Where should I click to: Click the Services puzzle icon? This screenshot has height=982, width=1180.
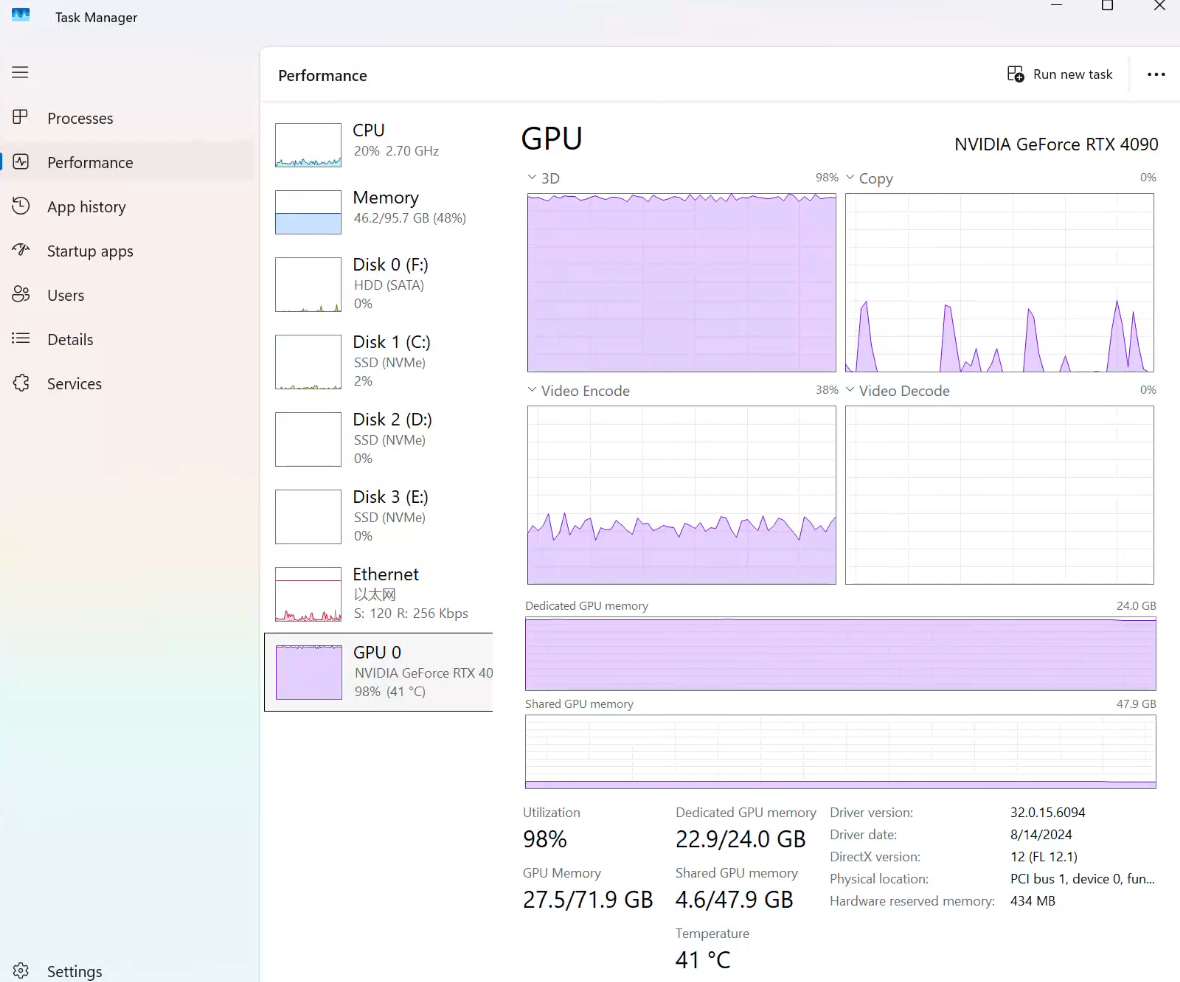(x=20, y=383)
